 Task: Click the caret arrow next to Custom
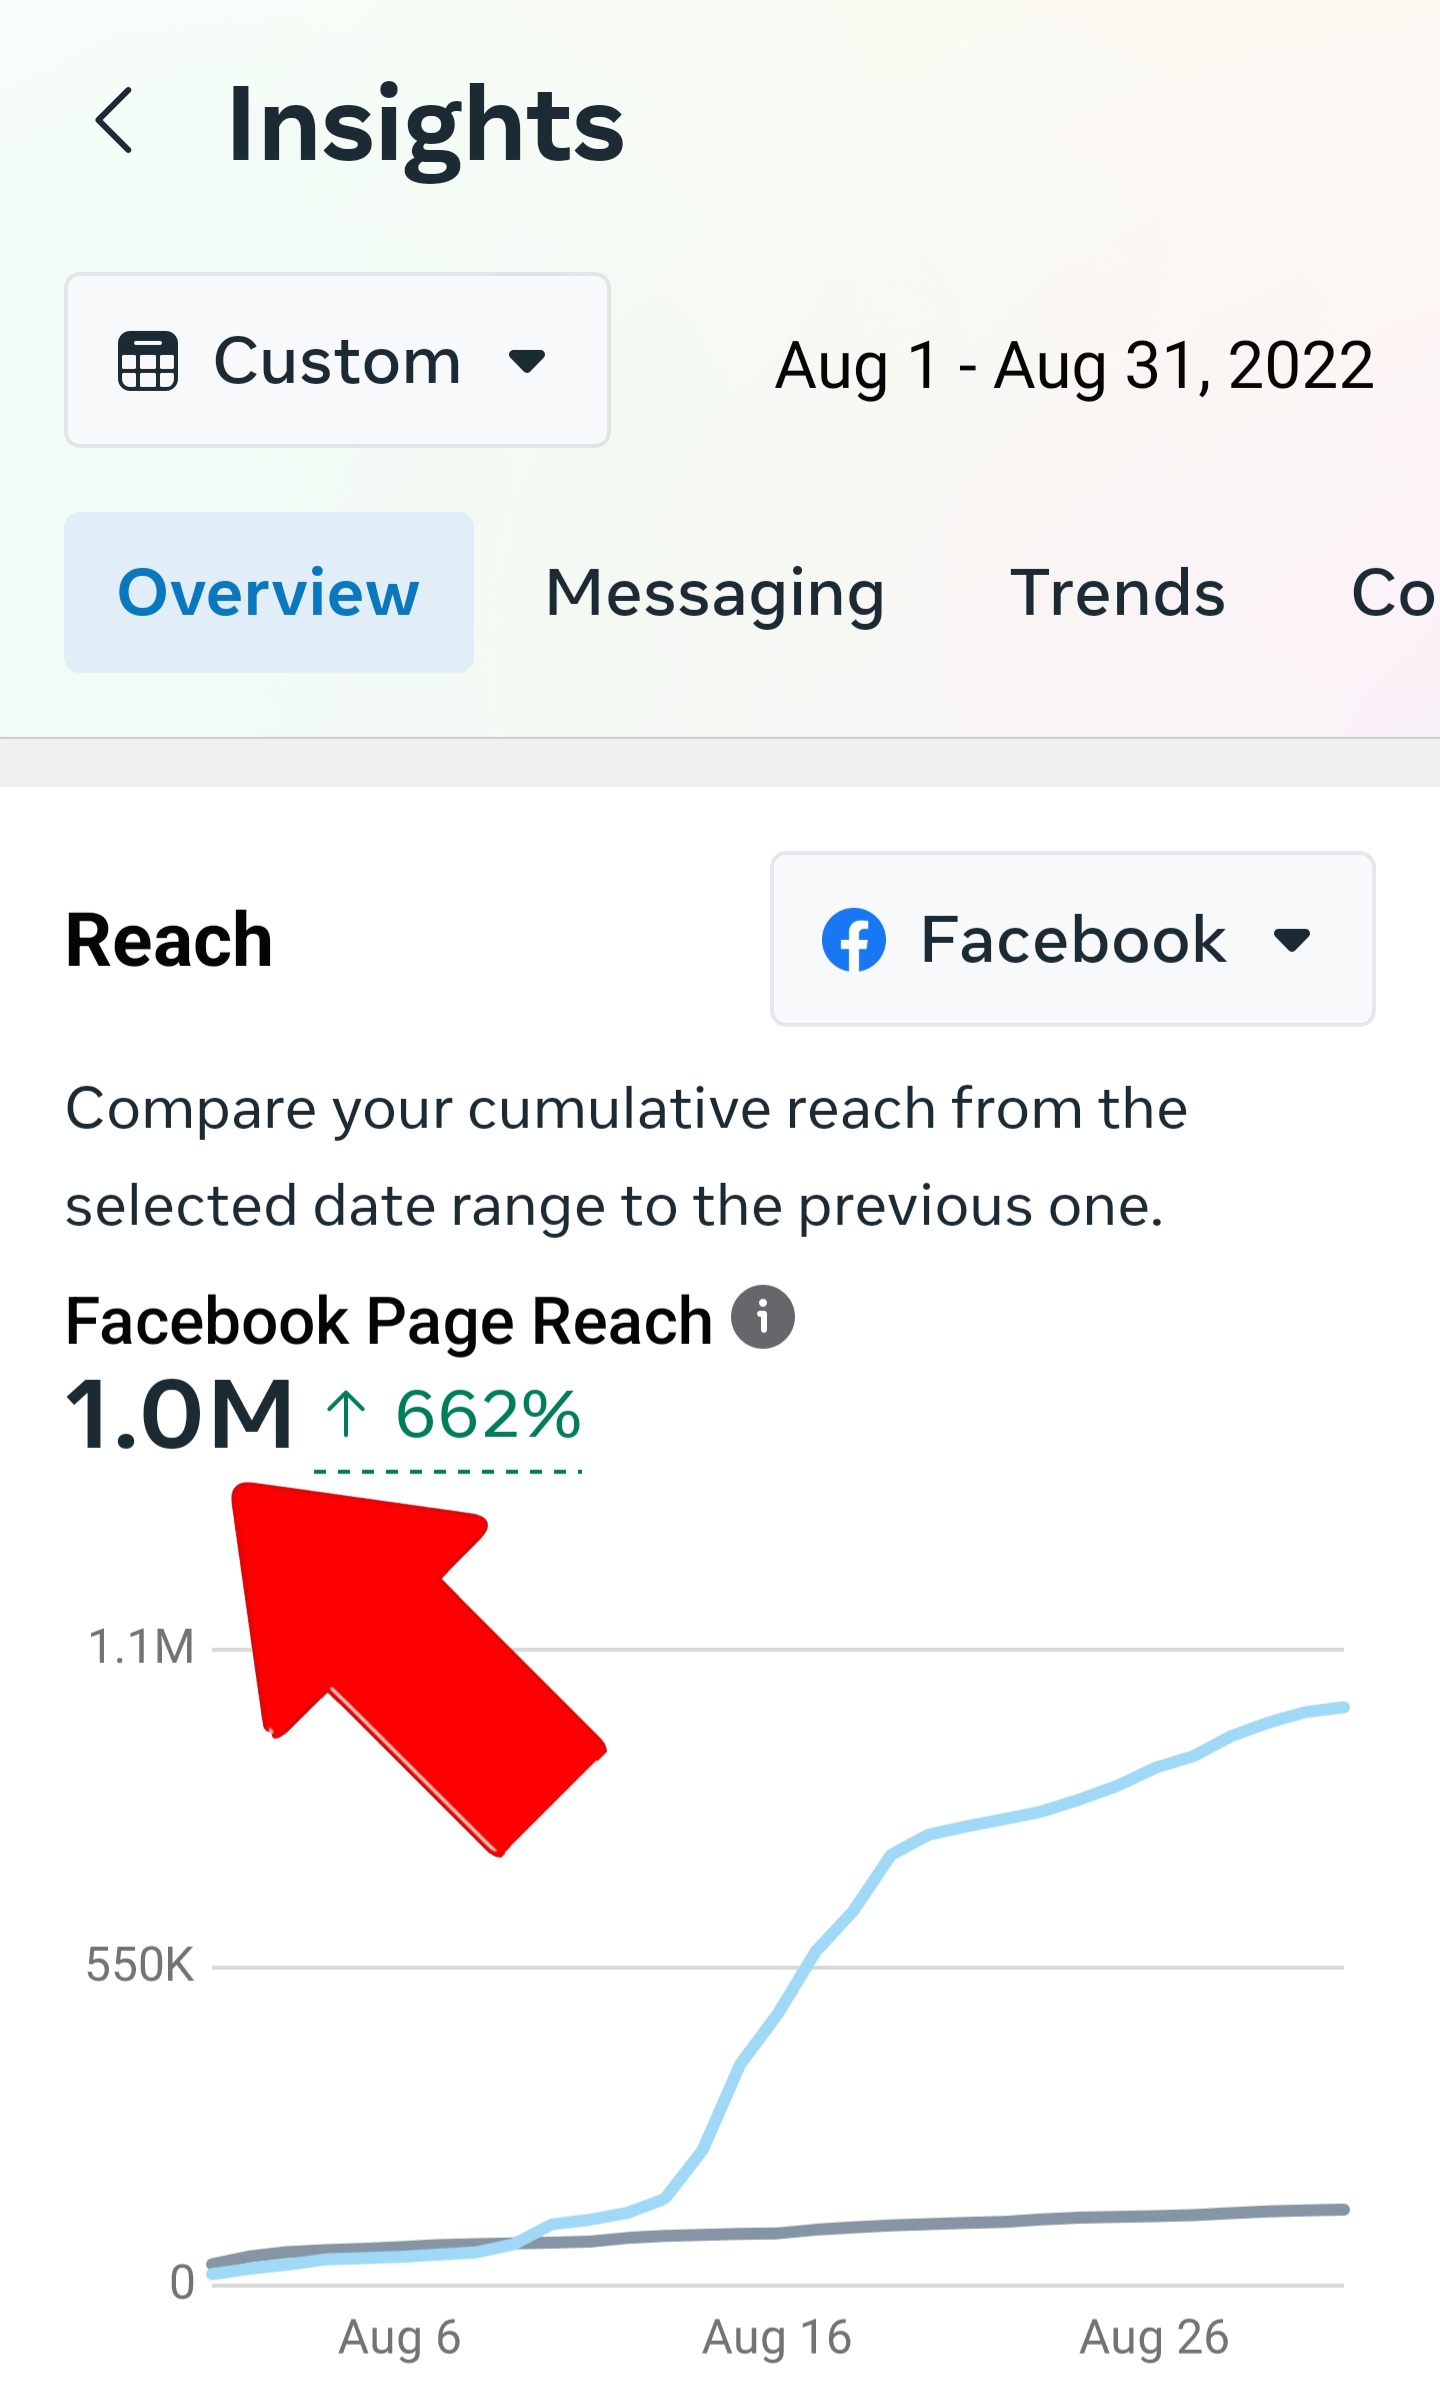point(527,360)
